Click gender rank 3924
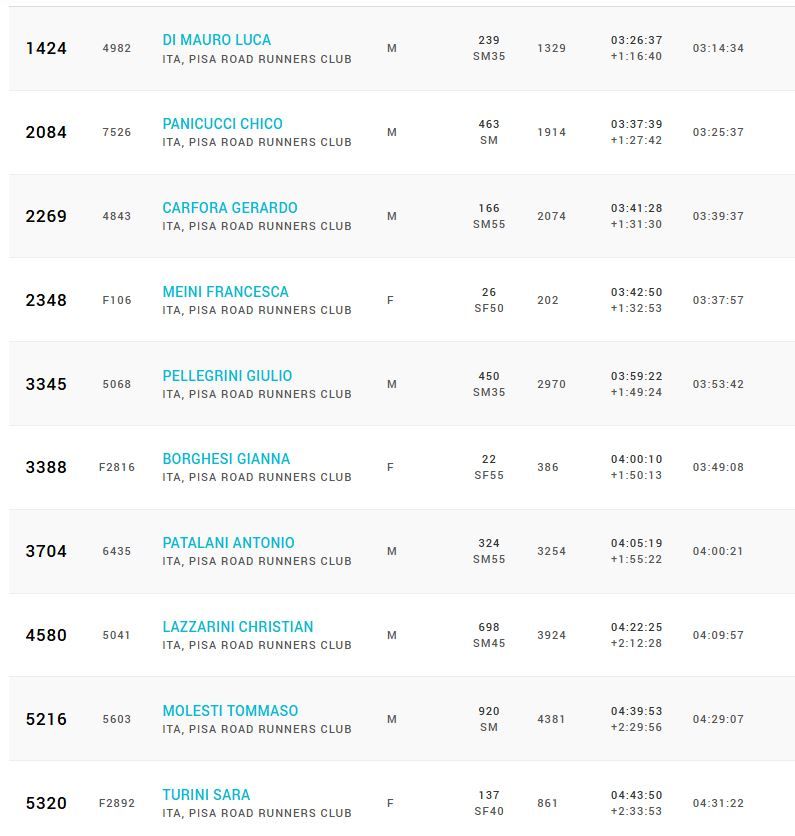 (551, 635)
